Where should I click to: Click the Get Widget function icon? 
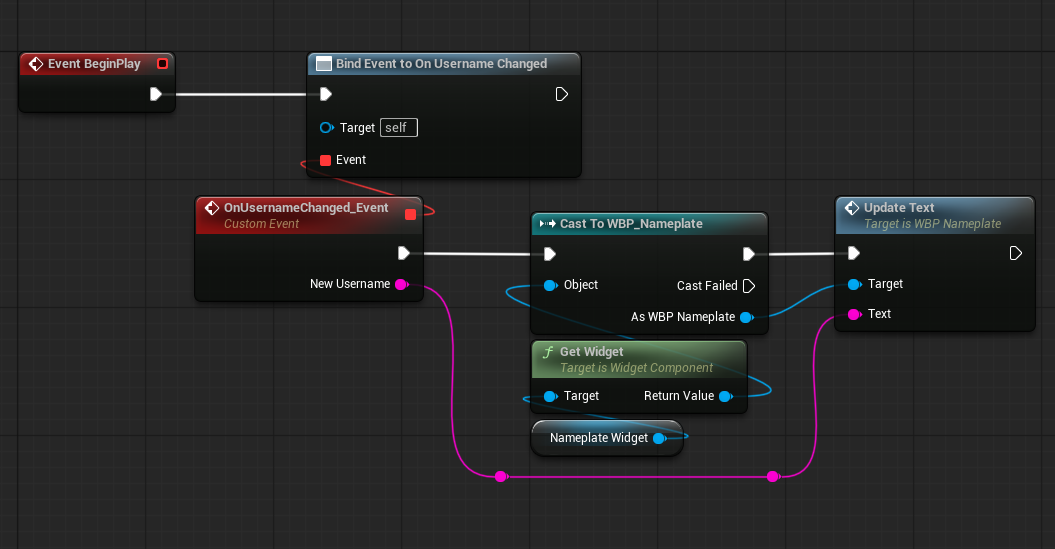click(x=547, y=352)
